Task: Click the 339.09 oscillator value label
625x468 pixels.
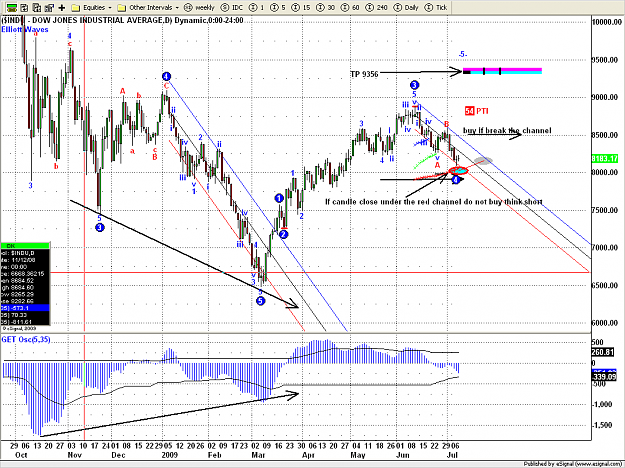Action: (604, 377)
